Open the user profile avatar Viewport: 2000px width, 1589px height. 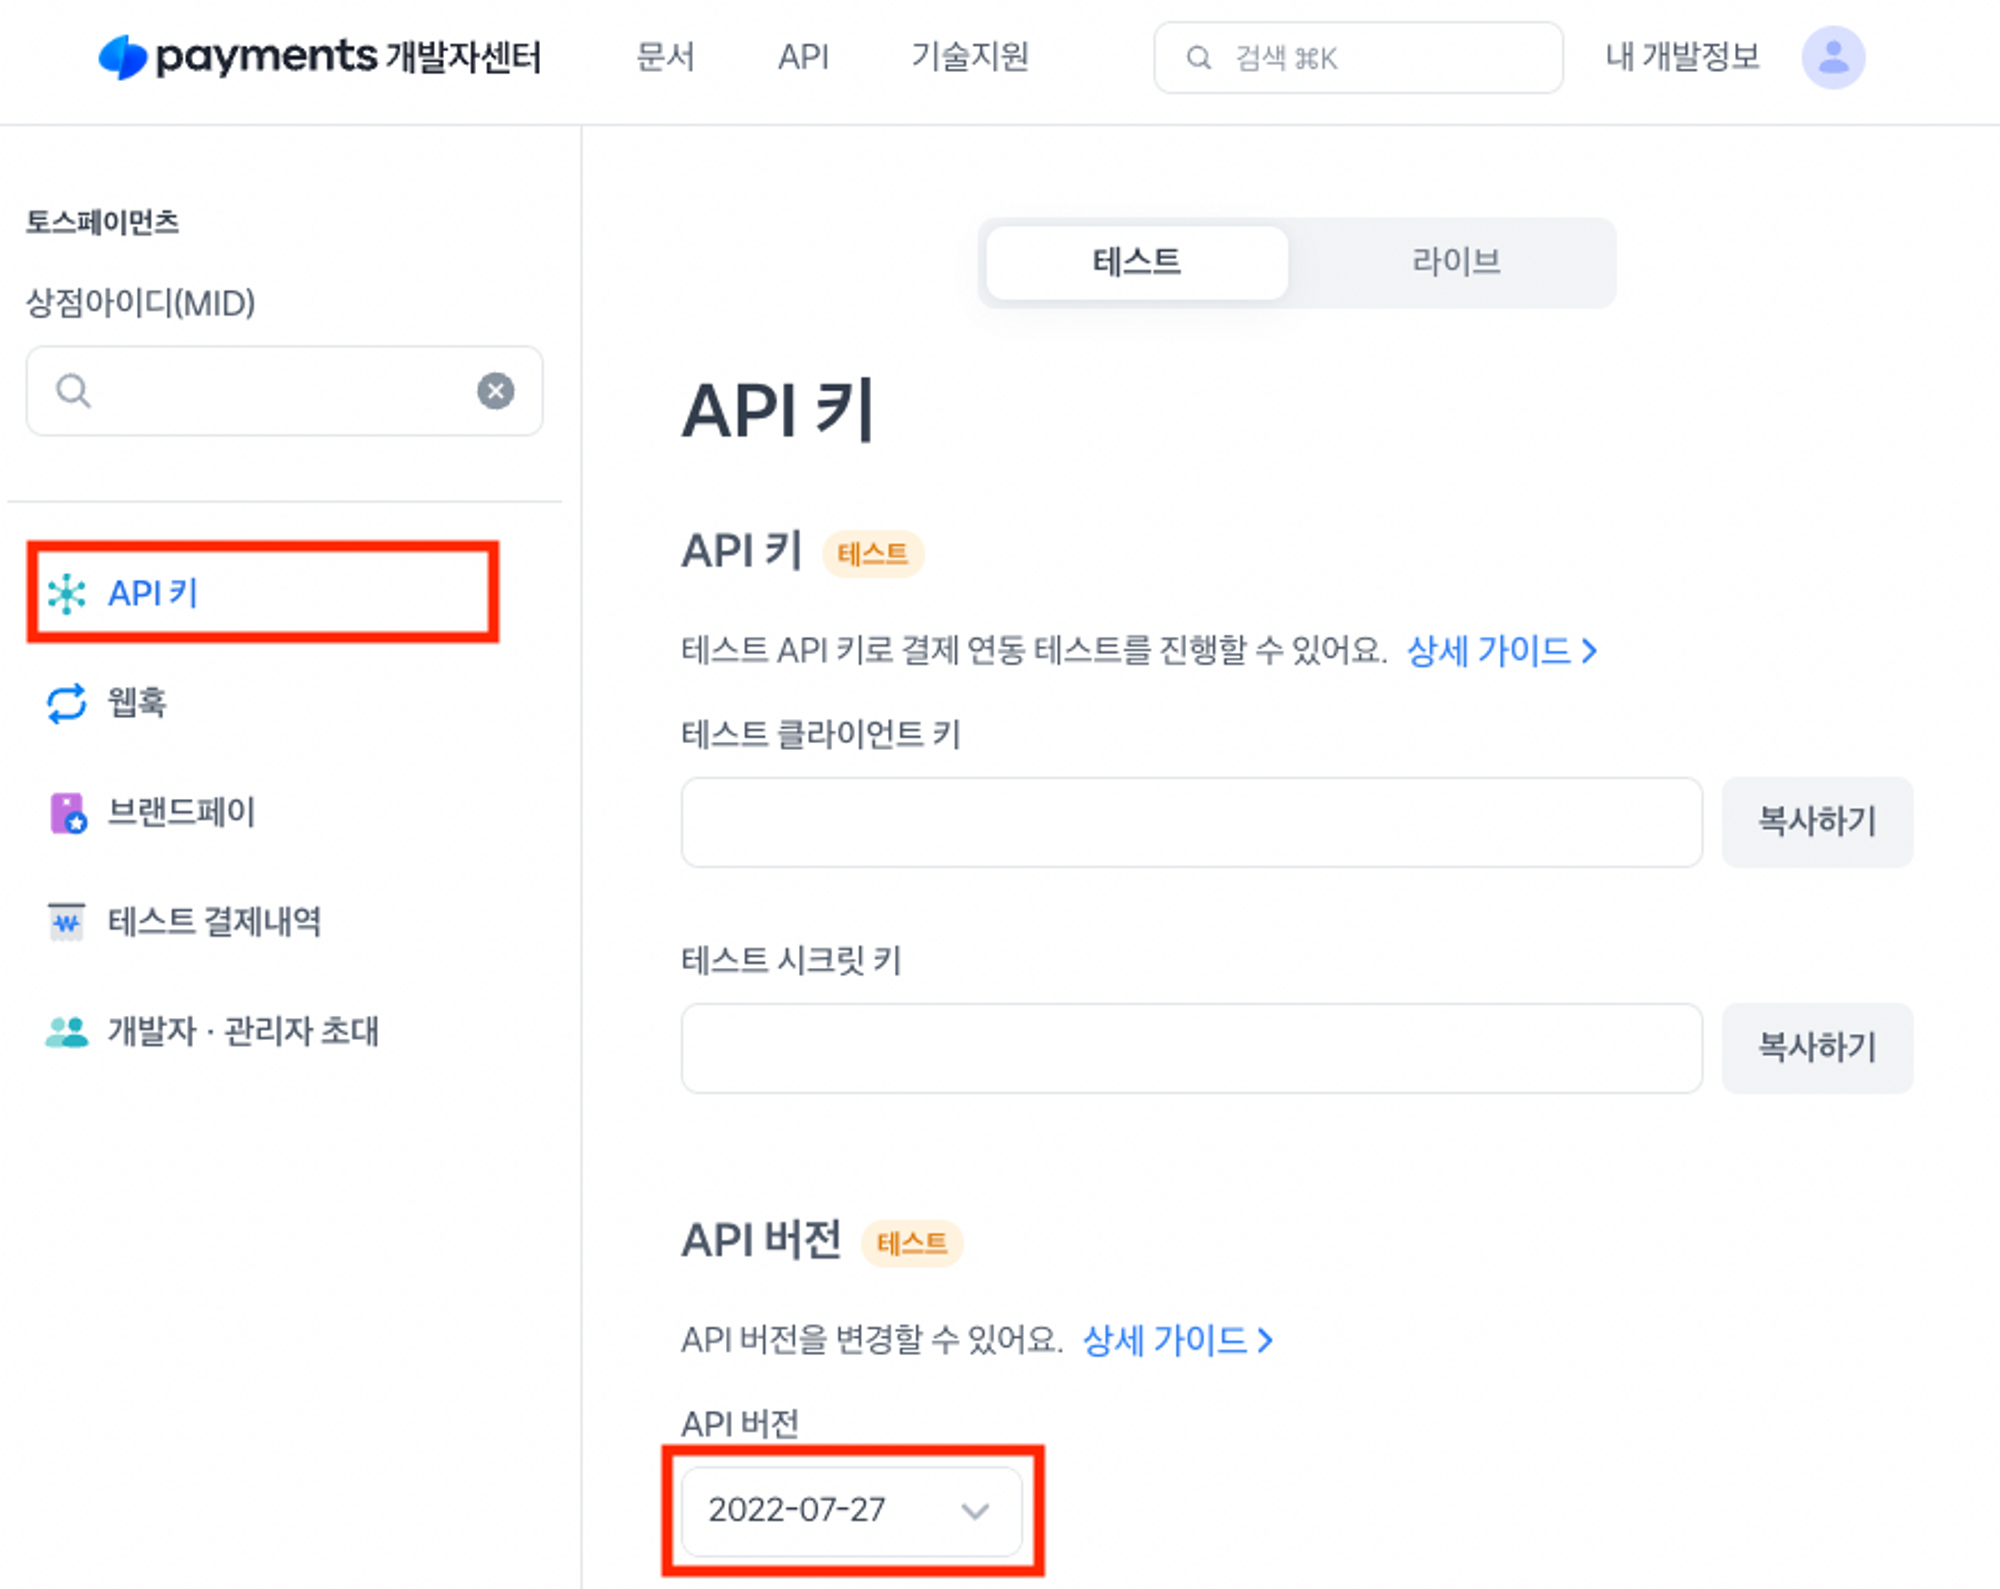[1832, 57]
